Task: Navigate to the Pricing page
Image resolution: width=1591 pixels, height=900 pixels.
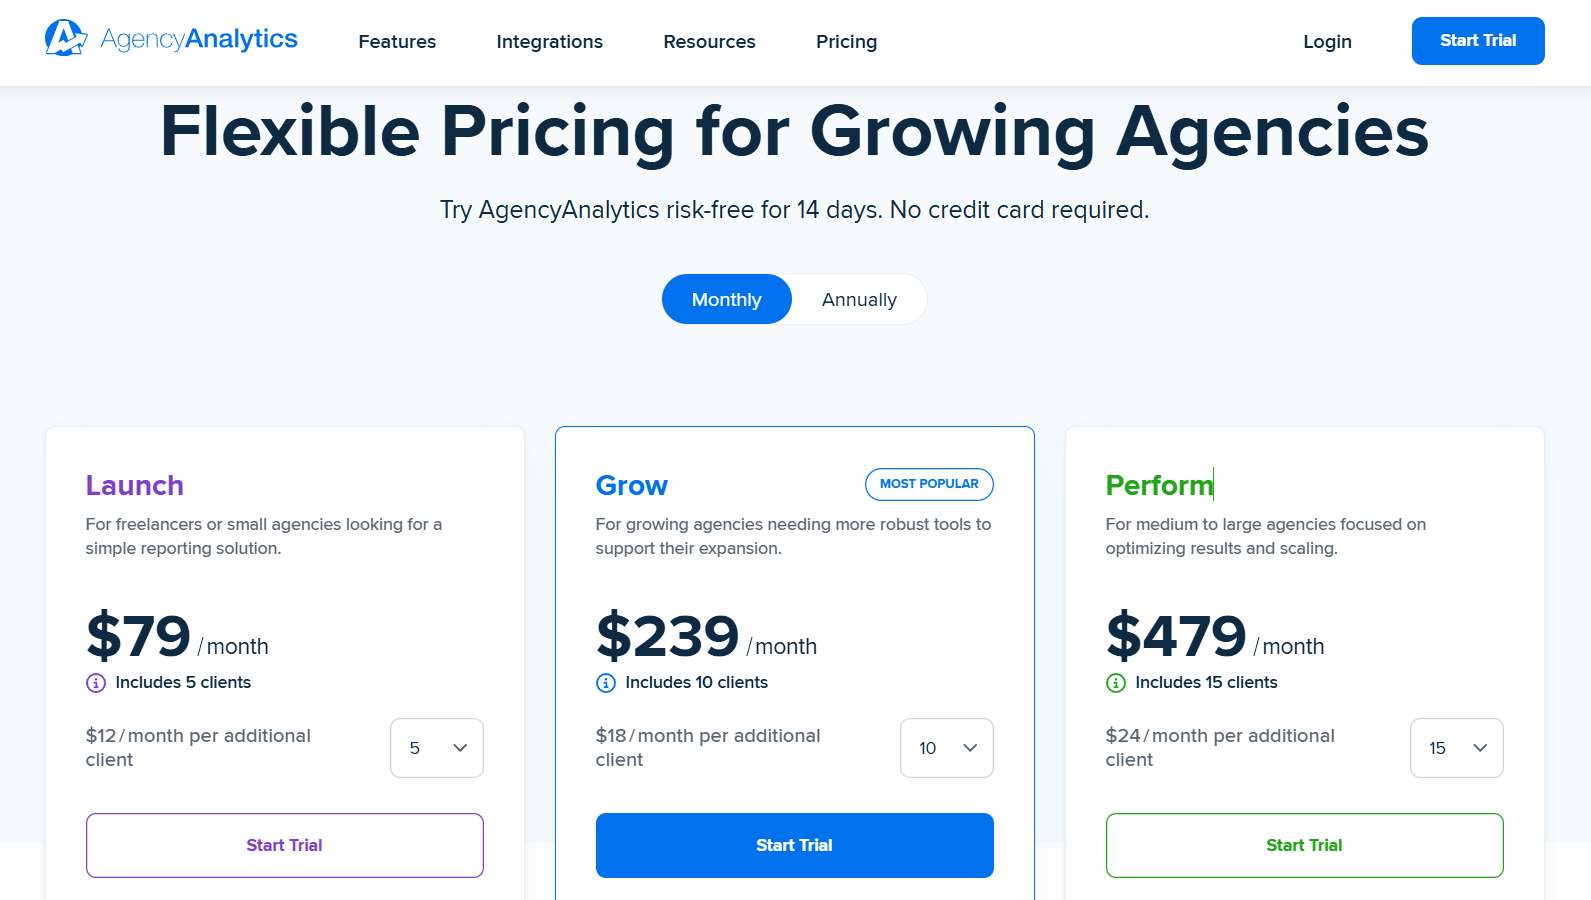Action: pyautogui.click(x=846, y=42)
